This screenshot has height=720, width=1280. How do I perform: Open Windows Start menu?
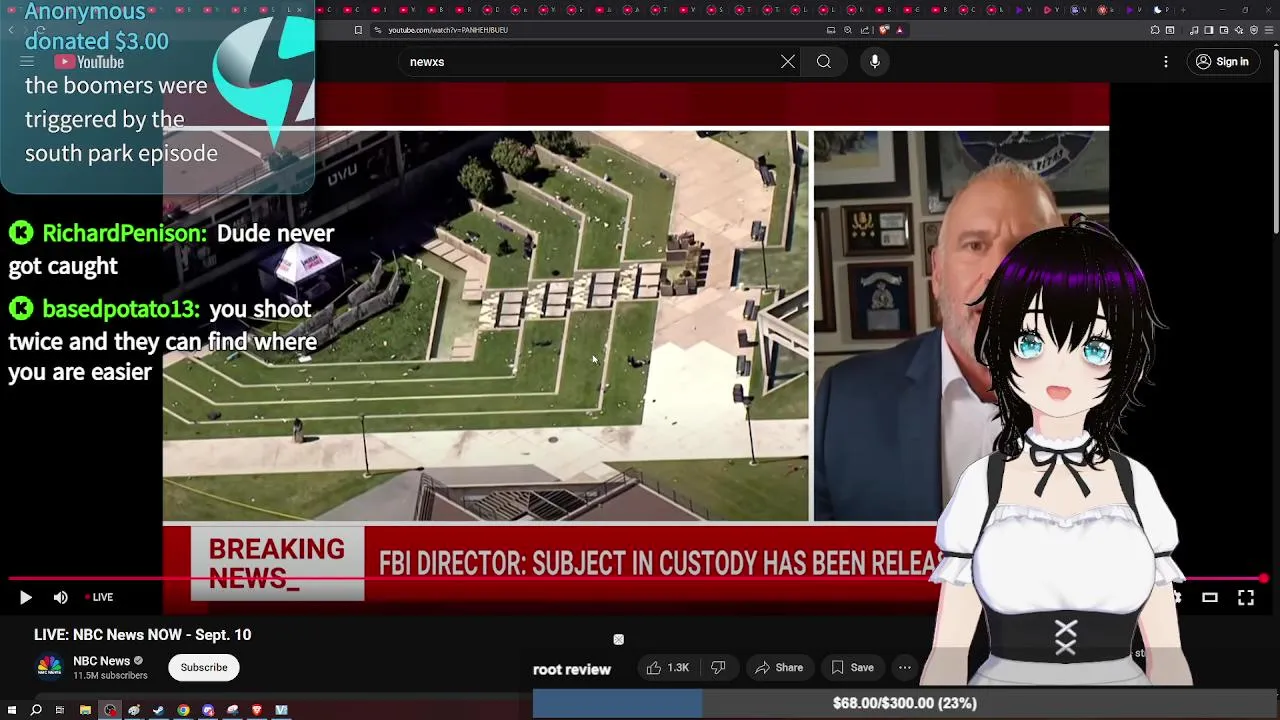12,710
